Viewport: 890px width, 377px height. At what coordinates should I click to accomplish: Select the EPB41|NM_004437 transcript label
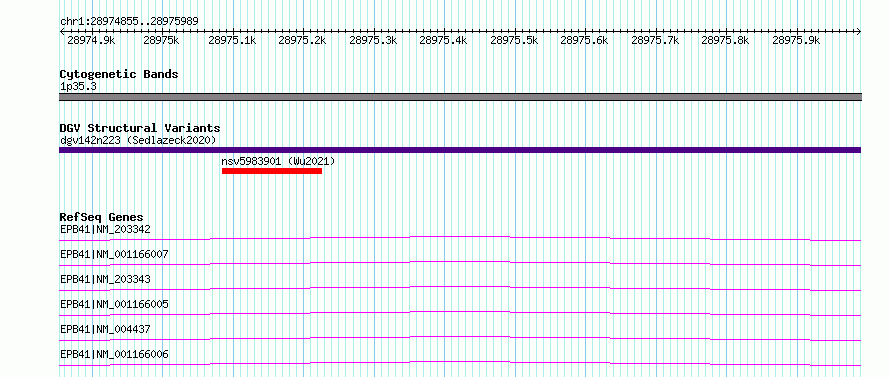click(105, 329)
